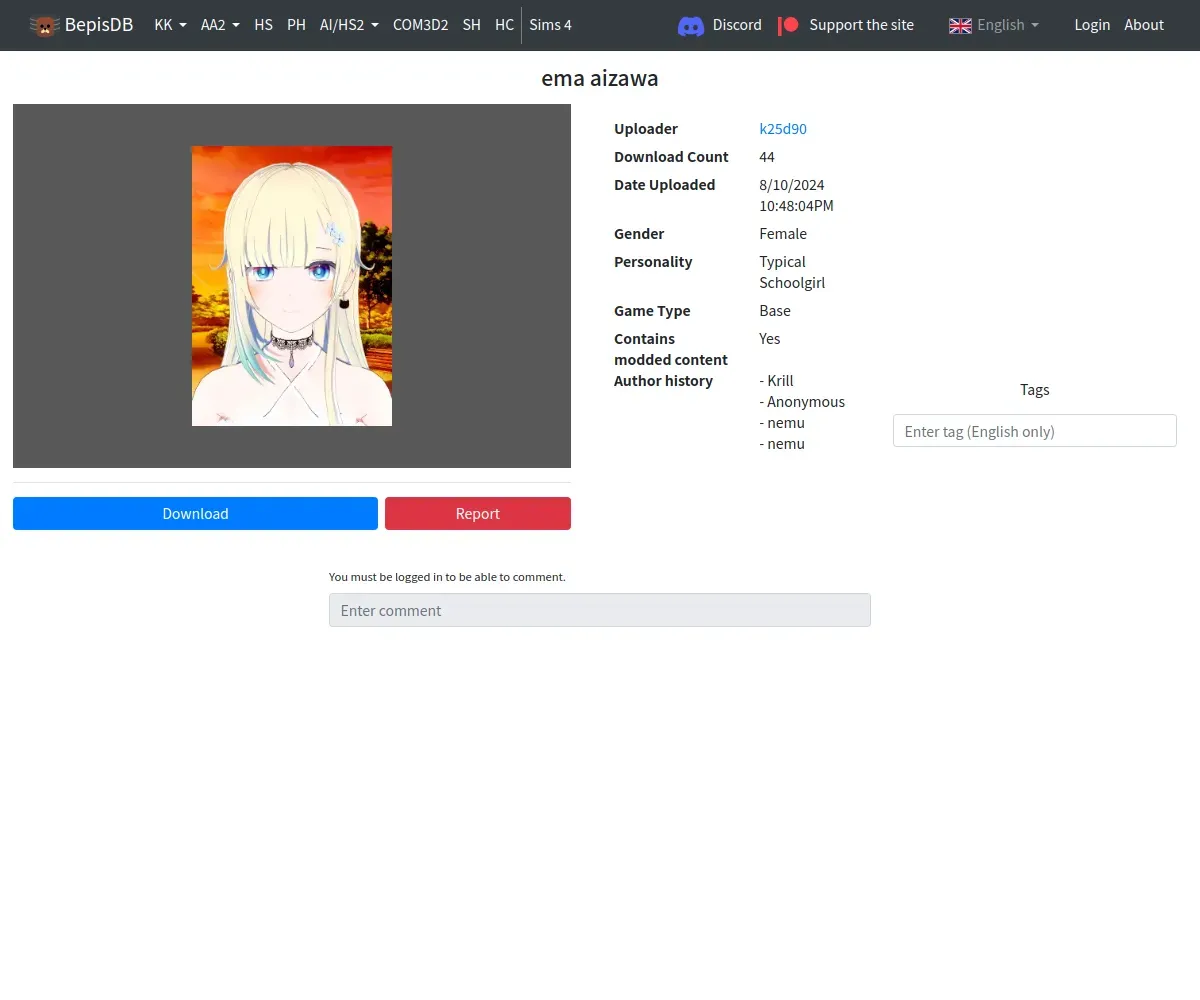Click Support the site link
This screenshot has height=1000, width=1200.
(x=861, y=25)
